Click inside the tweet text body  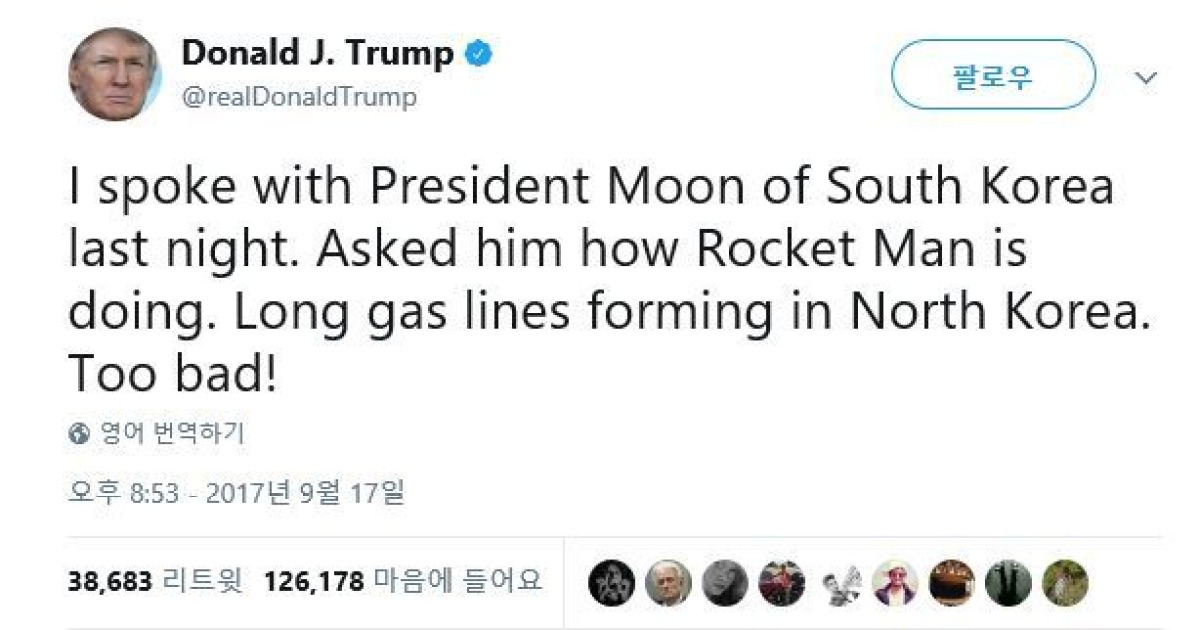coord(590,270)
